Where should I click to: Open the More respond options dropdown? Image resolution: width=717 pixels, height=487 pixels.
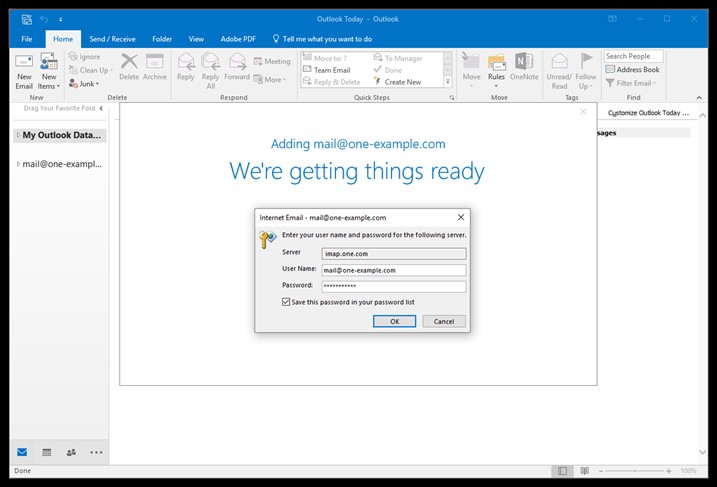point(270,80)
